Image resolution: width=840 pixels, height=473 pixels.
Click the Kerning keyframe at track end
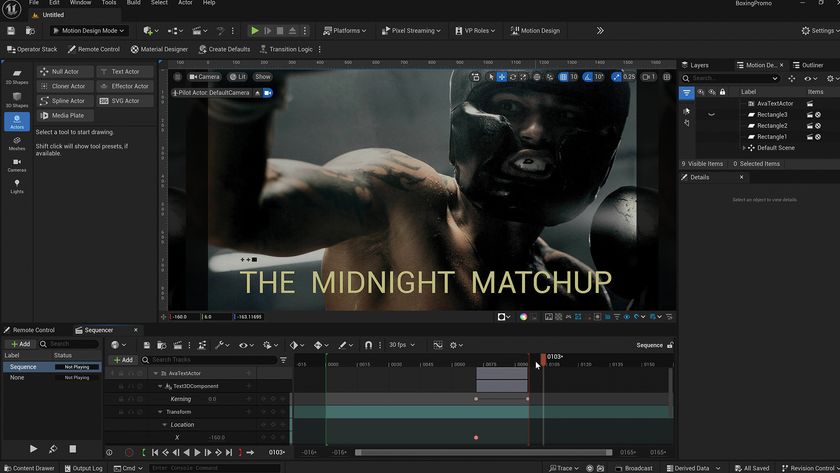pyautogui.click(x=528, y=399)
